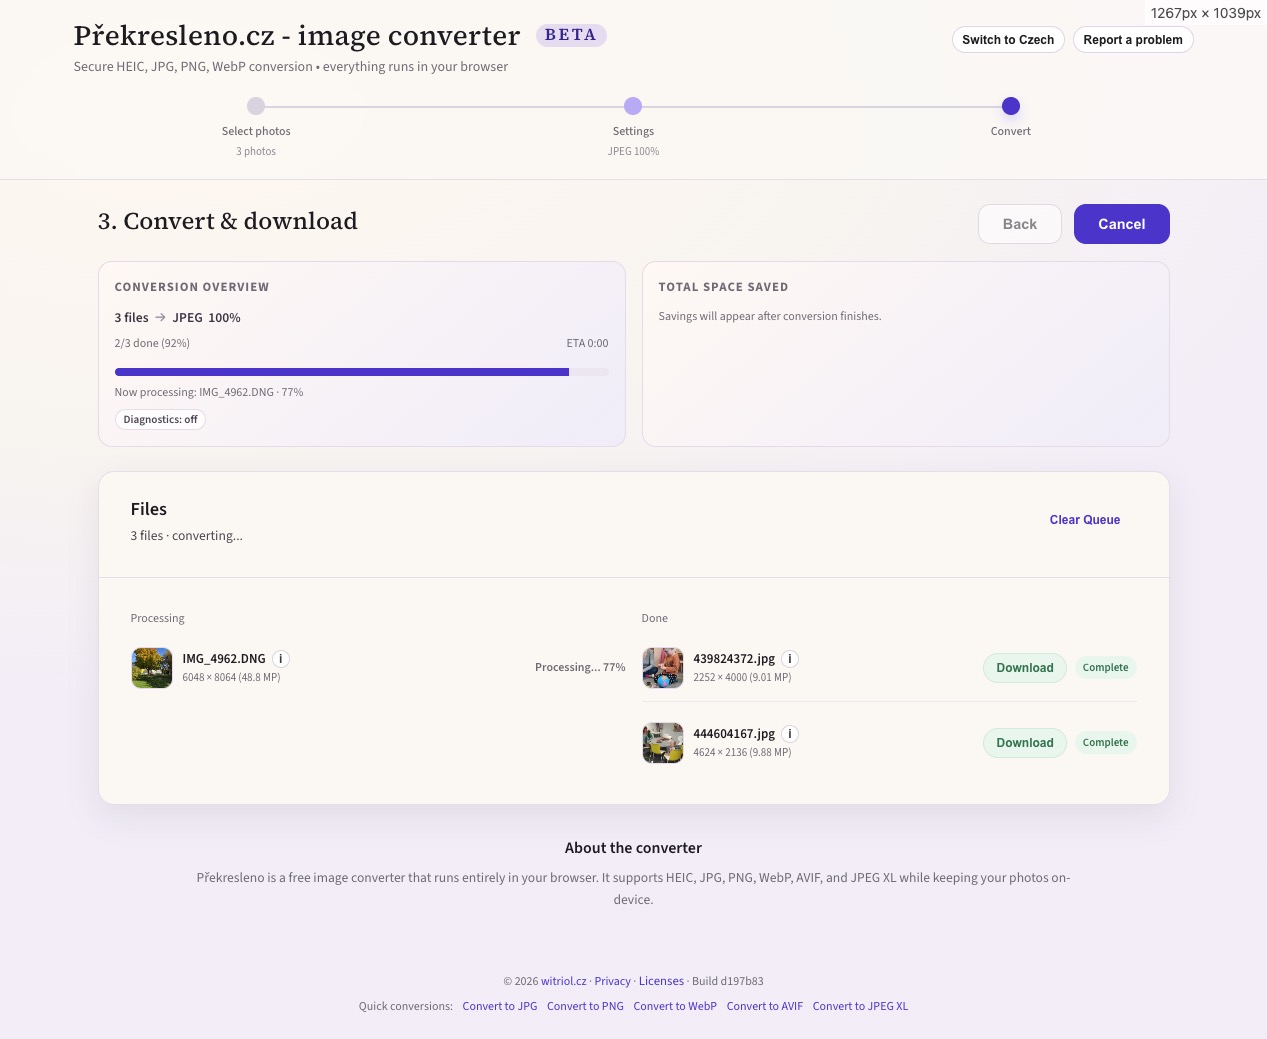1267x1039 pixels.
Task: Select the Convert to JPEG XL quick conversion
Action: 860,1006
